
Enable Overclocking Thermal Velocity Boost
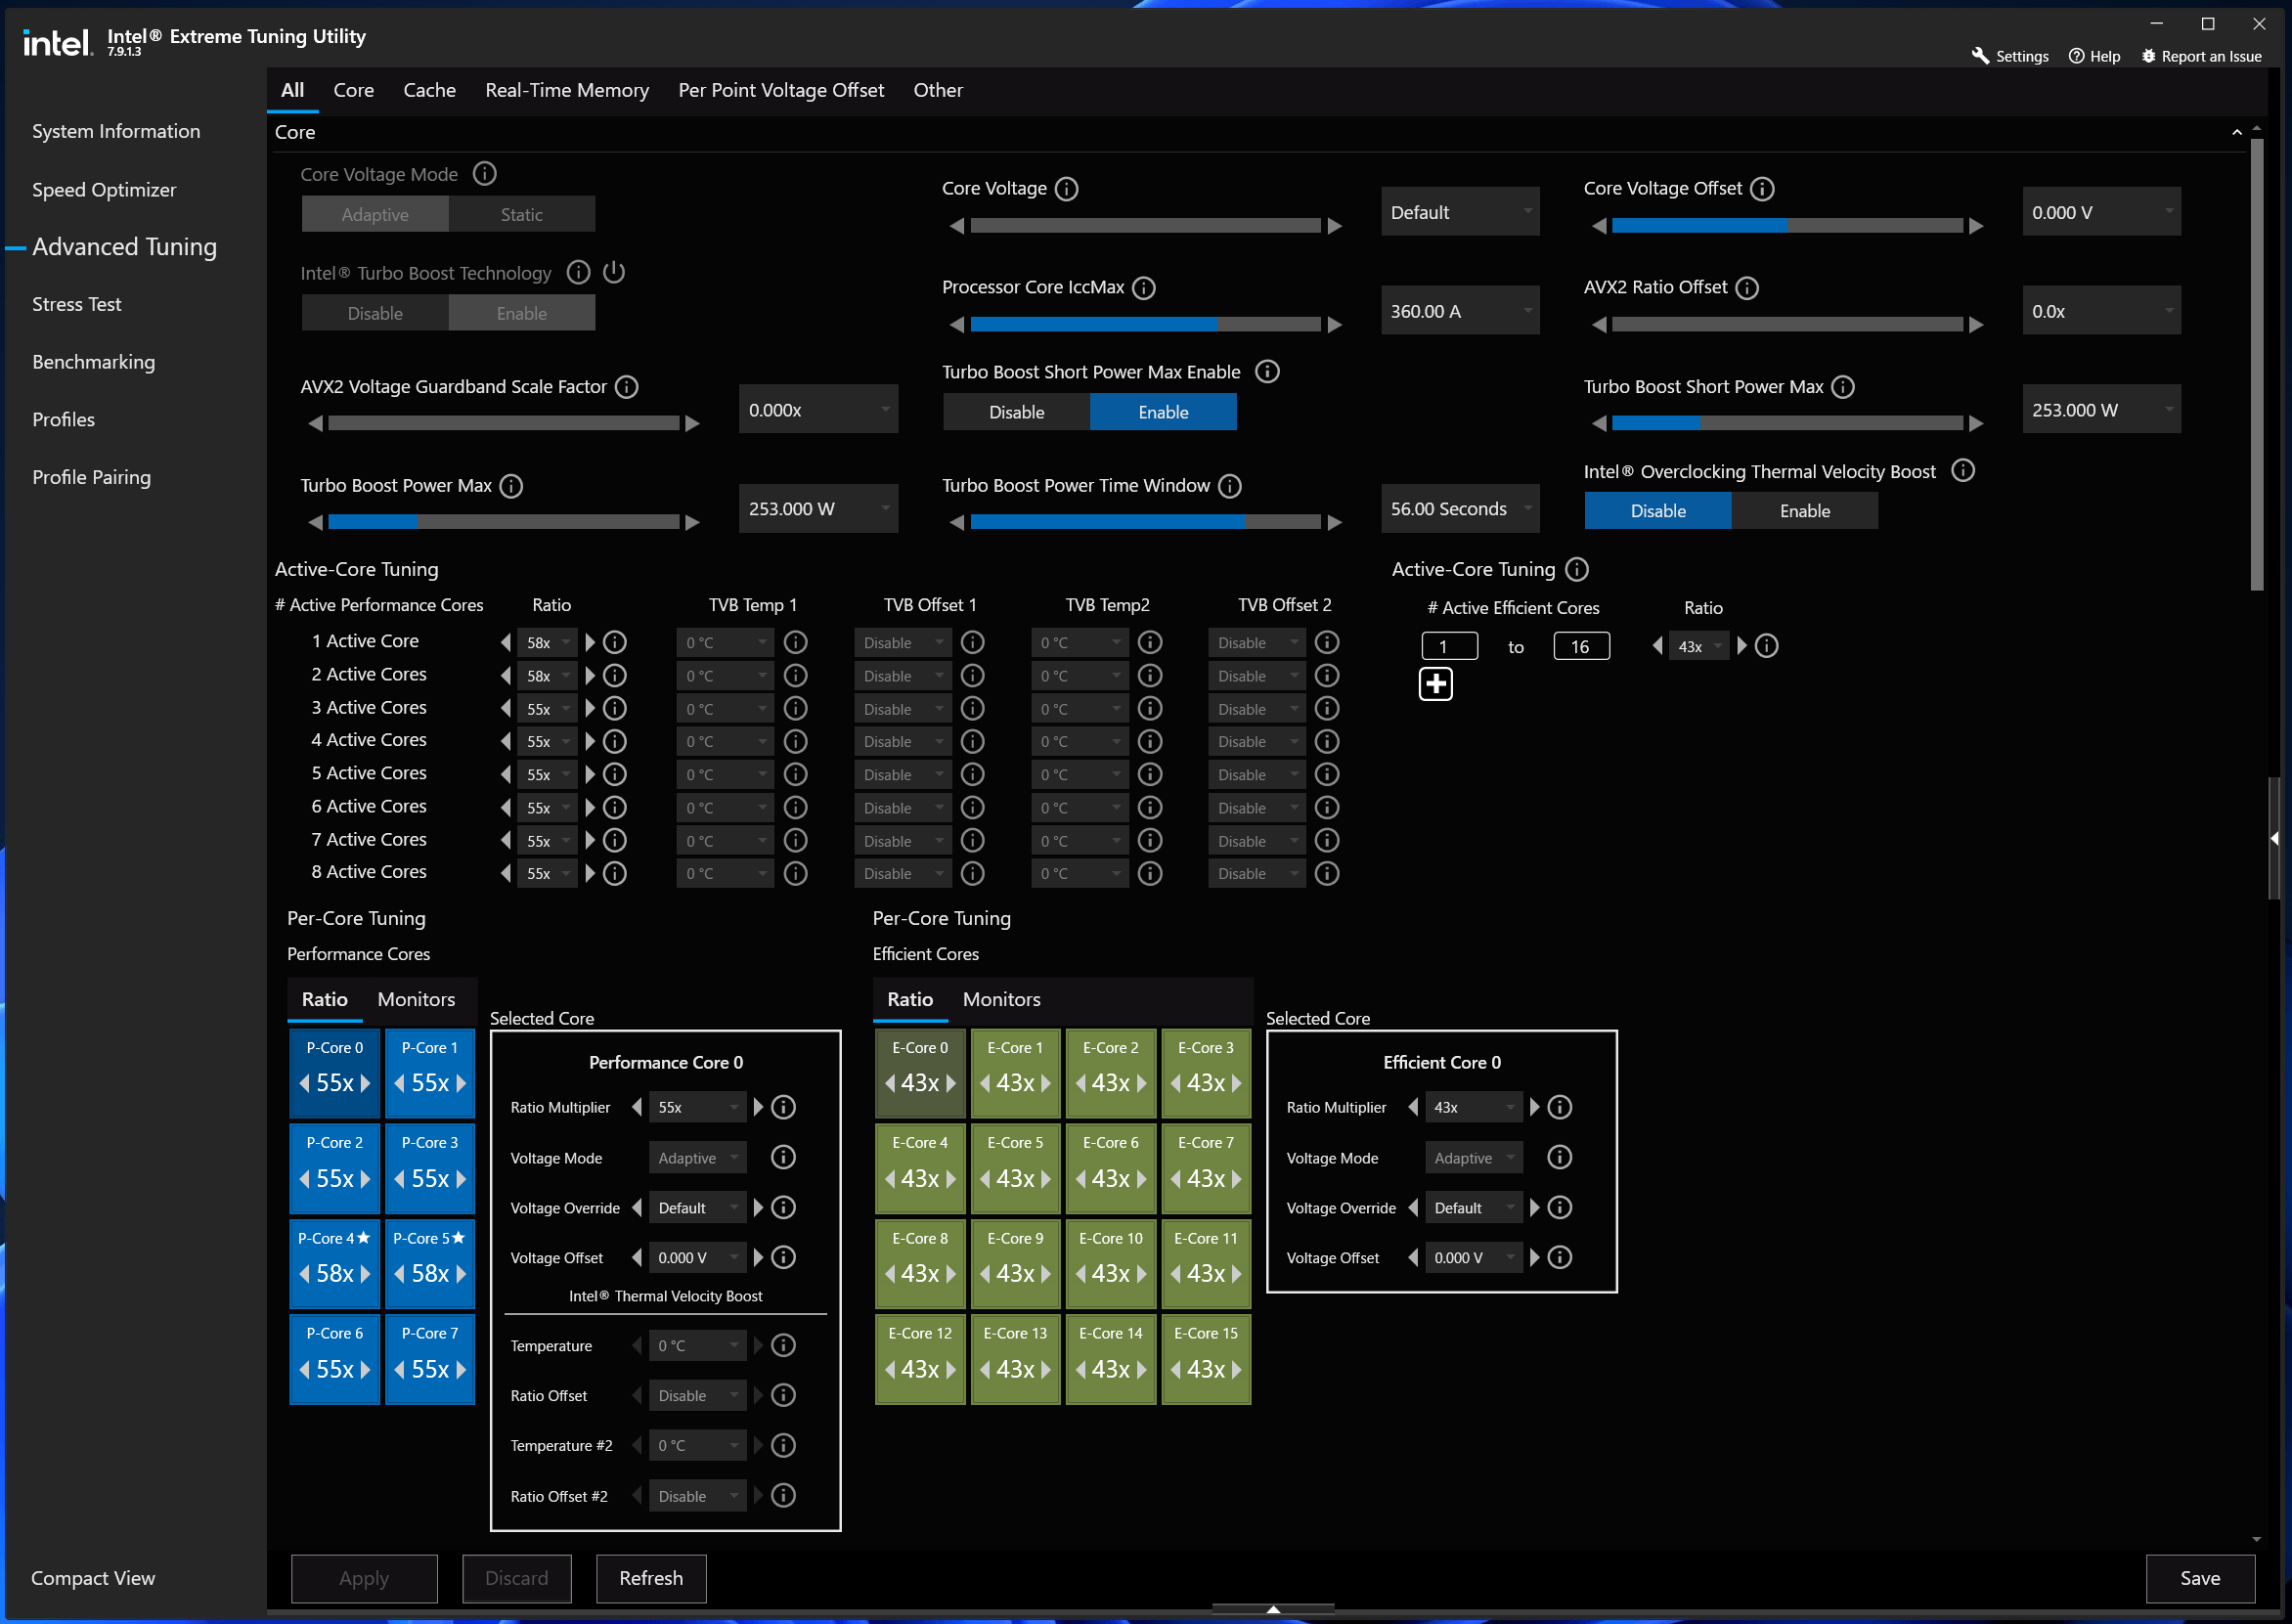[x=1806, y=512]
